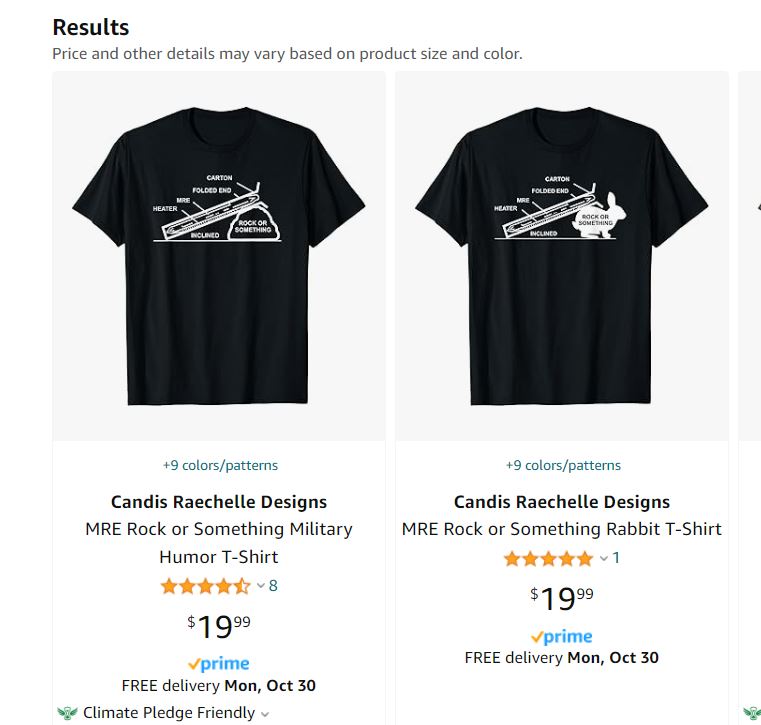Click the $19.99 price of Military Humor shirt

pos(218,626)
